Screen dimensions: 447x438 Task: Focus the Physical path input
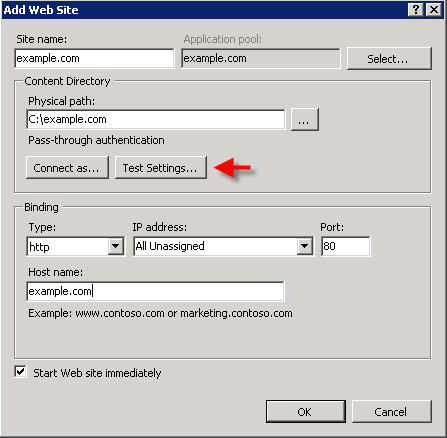tap(156, 119)
